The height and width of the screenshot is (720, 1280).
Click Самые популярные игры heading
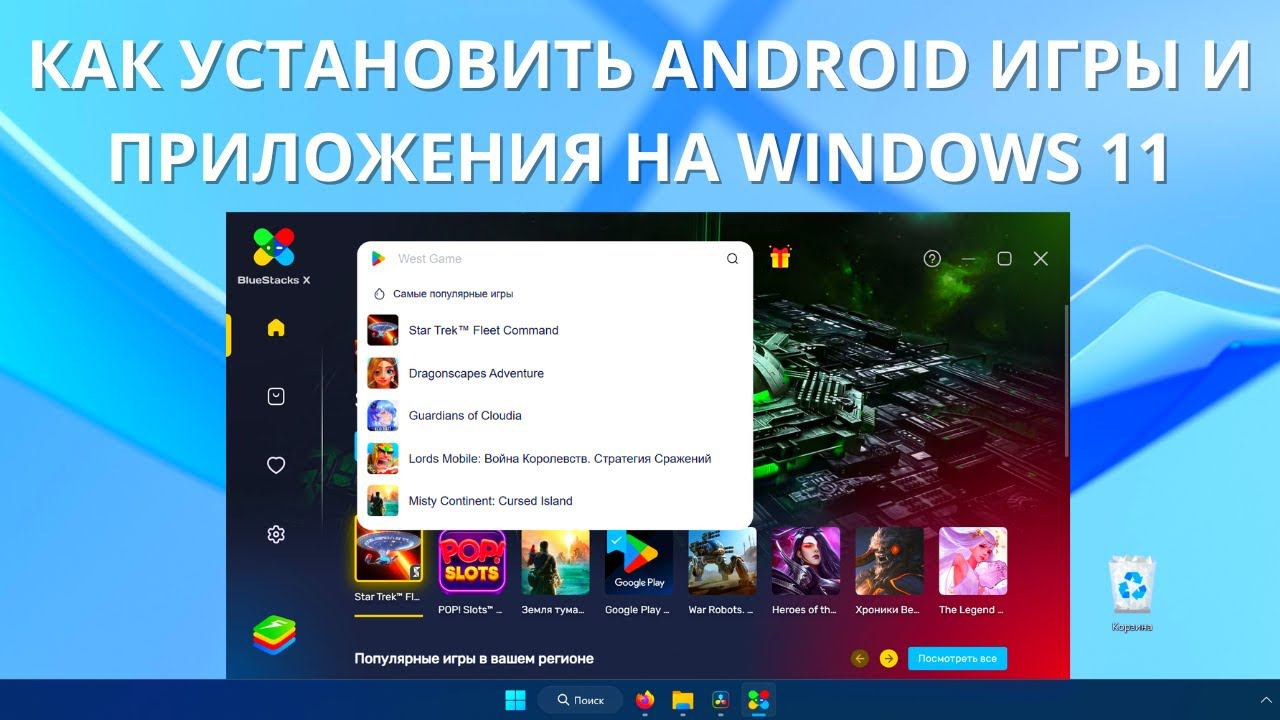453,294
